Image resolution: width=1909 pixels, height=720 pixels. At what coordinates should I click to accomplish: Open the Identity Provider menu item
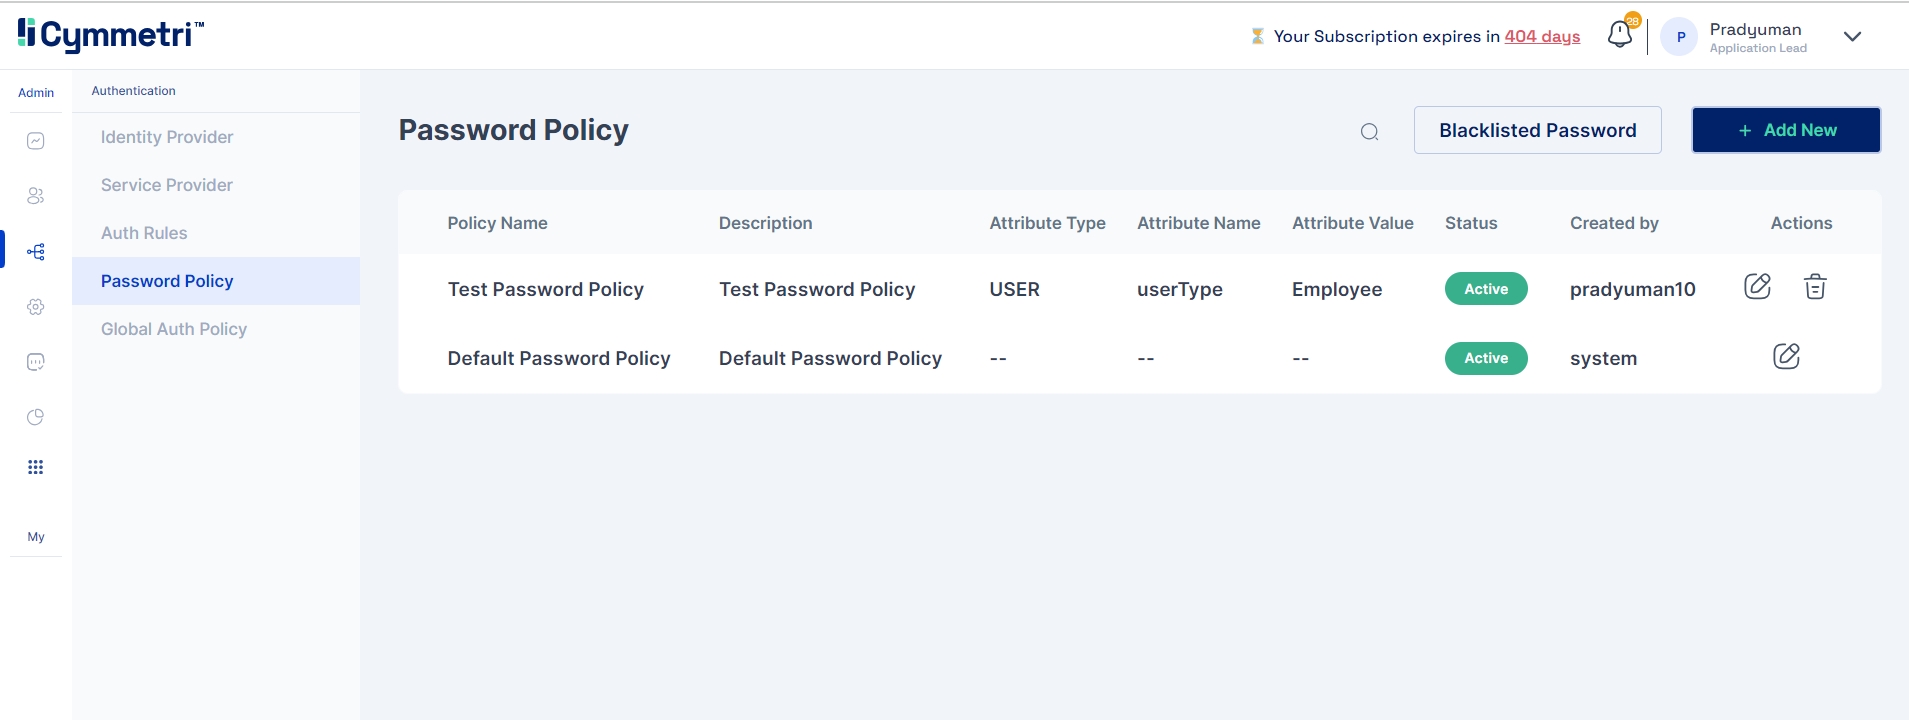click(167, 137)
